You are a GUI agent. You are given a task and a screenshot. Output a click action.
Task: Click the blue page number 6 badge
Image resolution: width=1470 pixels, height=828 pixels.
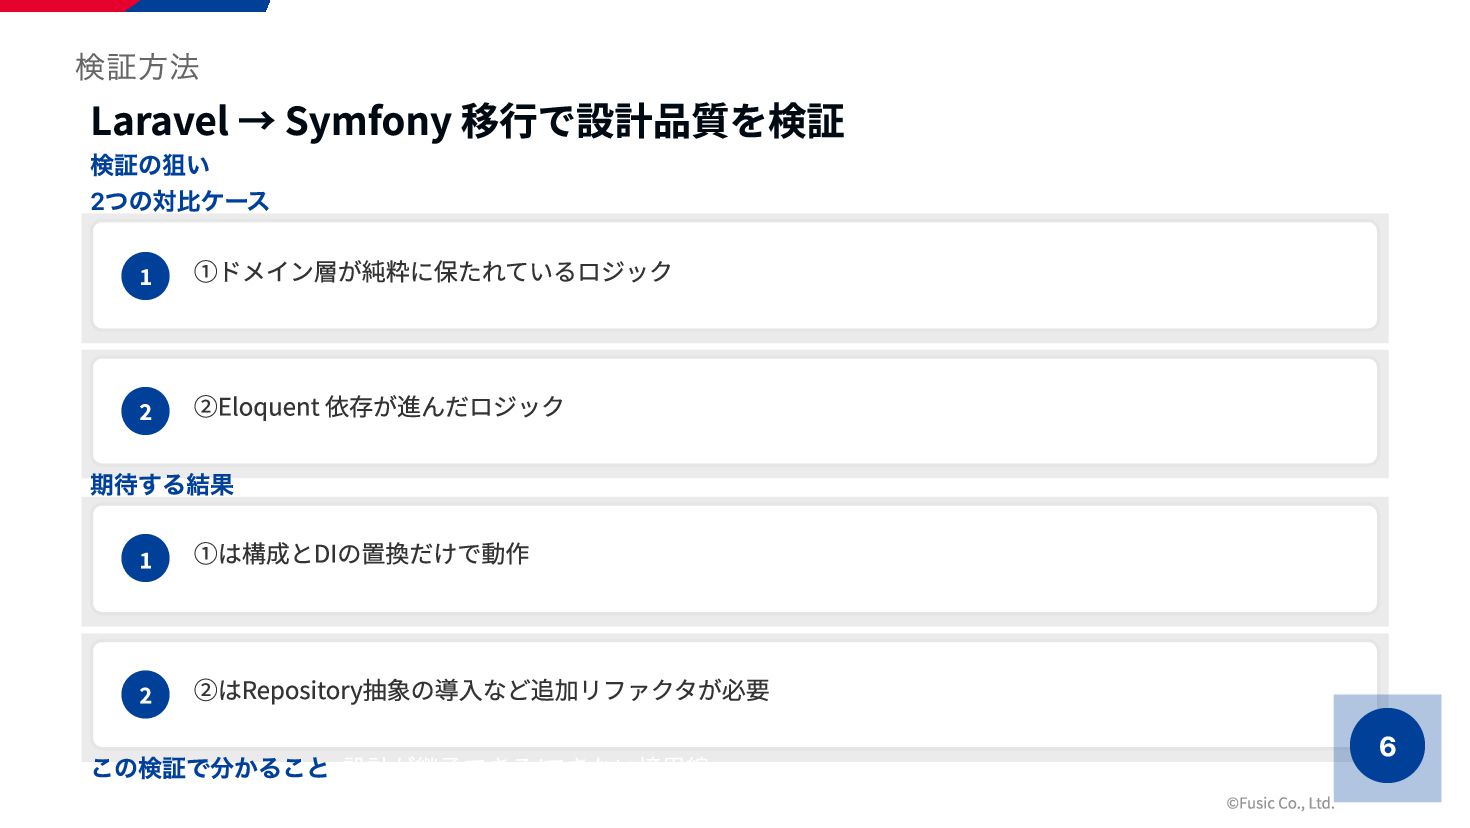pos(1387,746)
